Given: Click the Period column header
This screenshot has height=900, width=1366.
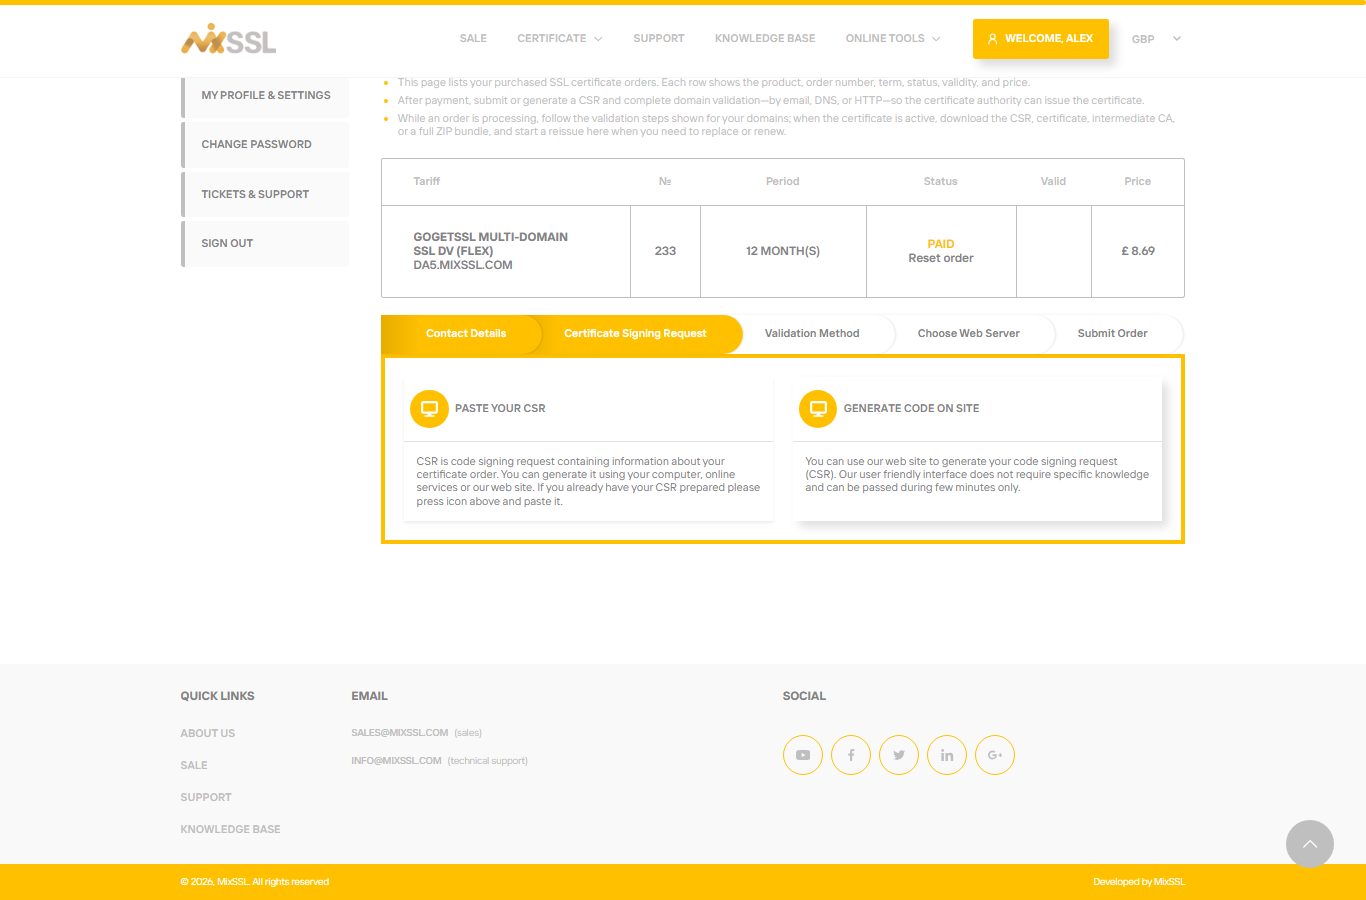Looking at the screenshot, I should [783, 181].
